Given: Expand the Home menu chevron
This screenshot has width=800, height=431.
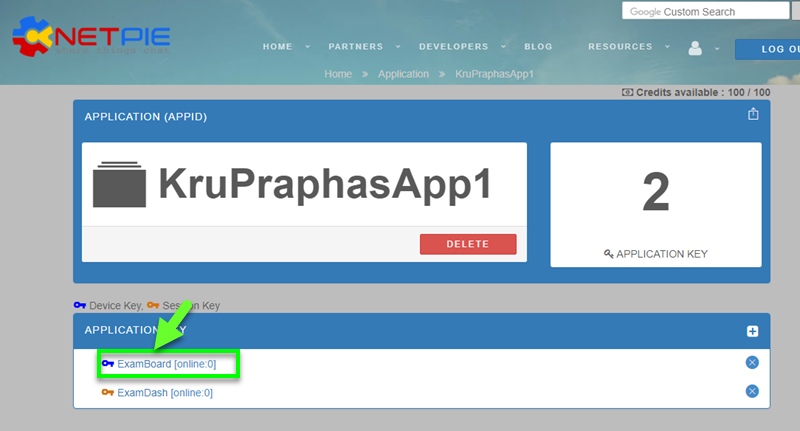Looking at the screenshot, I should tap(308, 46).
